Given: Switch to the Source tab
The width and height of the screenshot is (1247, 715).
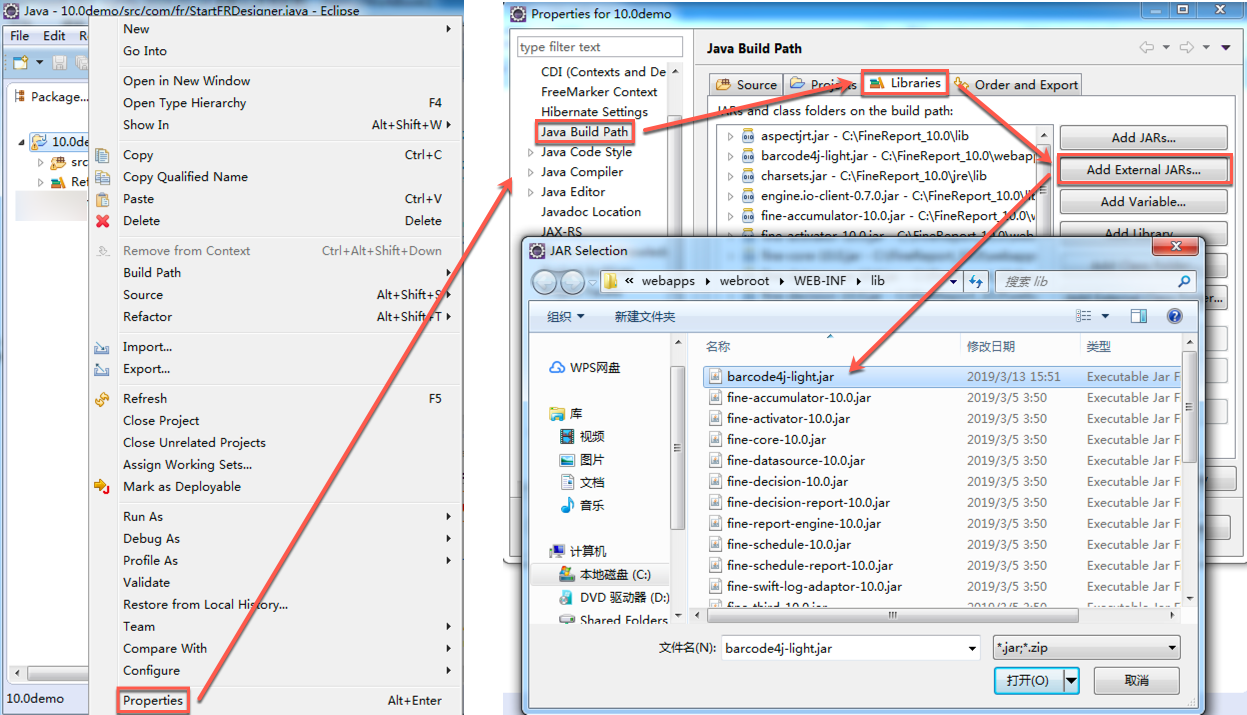Looking at the screenshot, I should coord(746,85).
